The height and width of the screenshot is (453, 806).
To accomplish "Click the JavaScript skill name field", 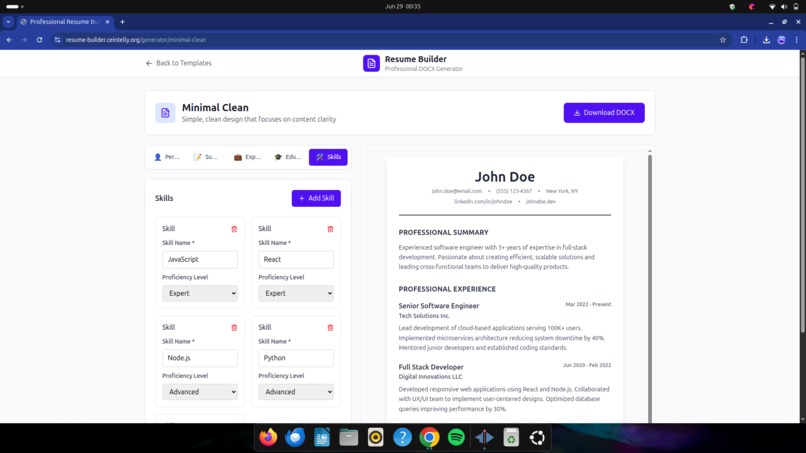I will pos(200,259).
